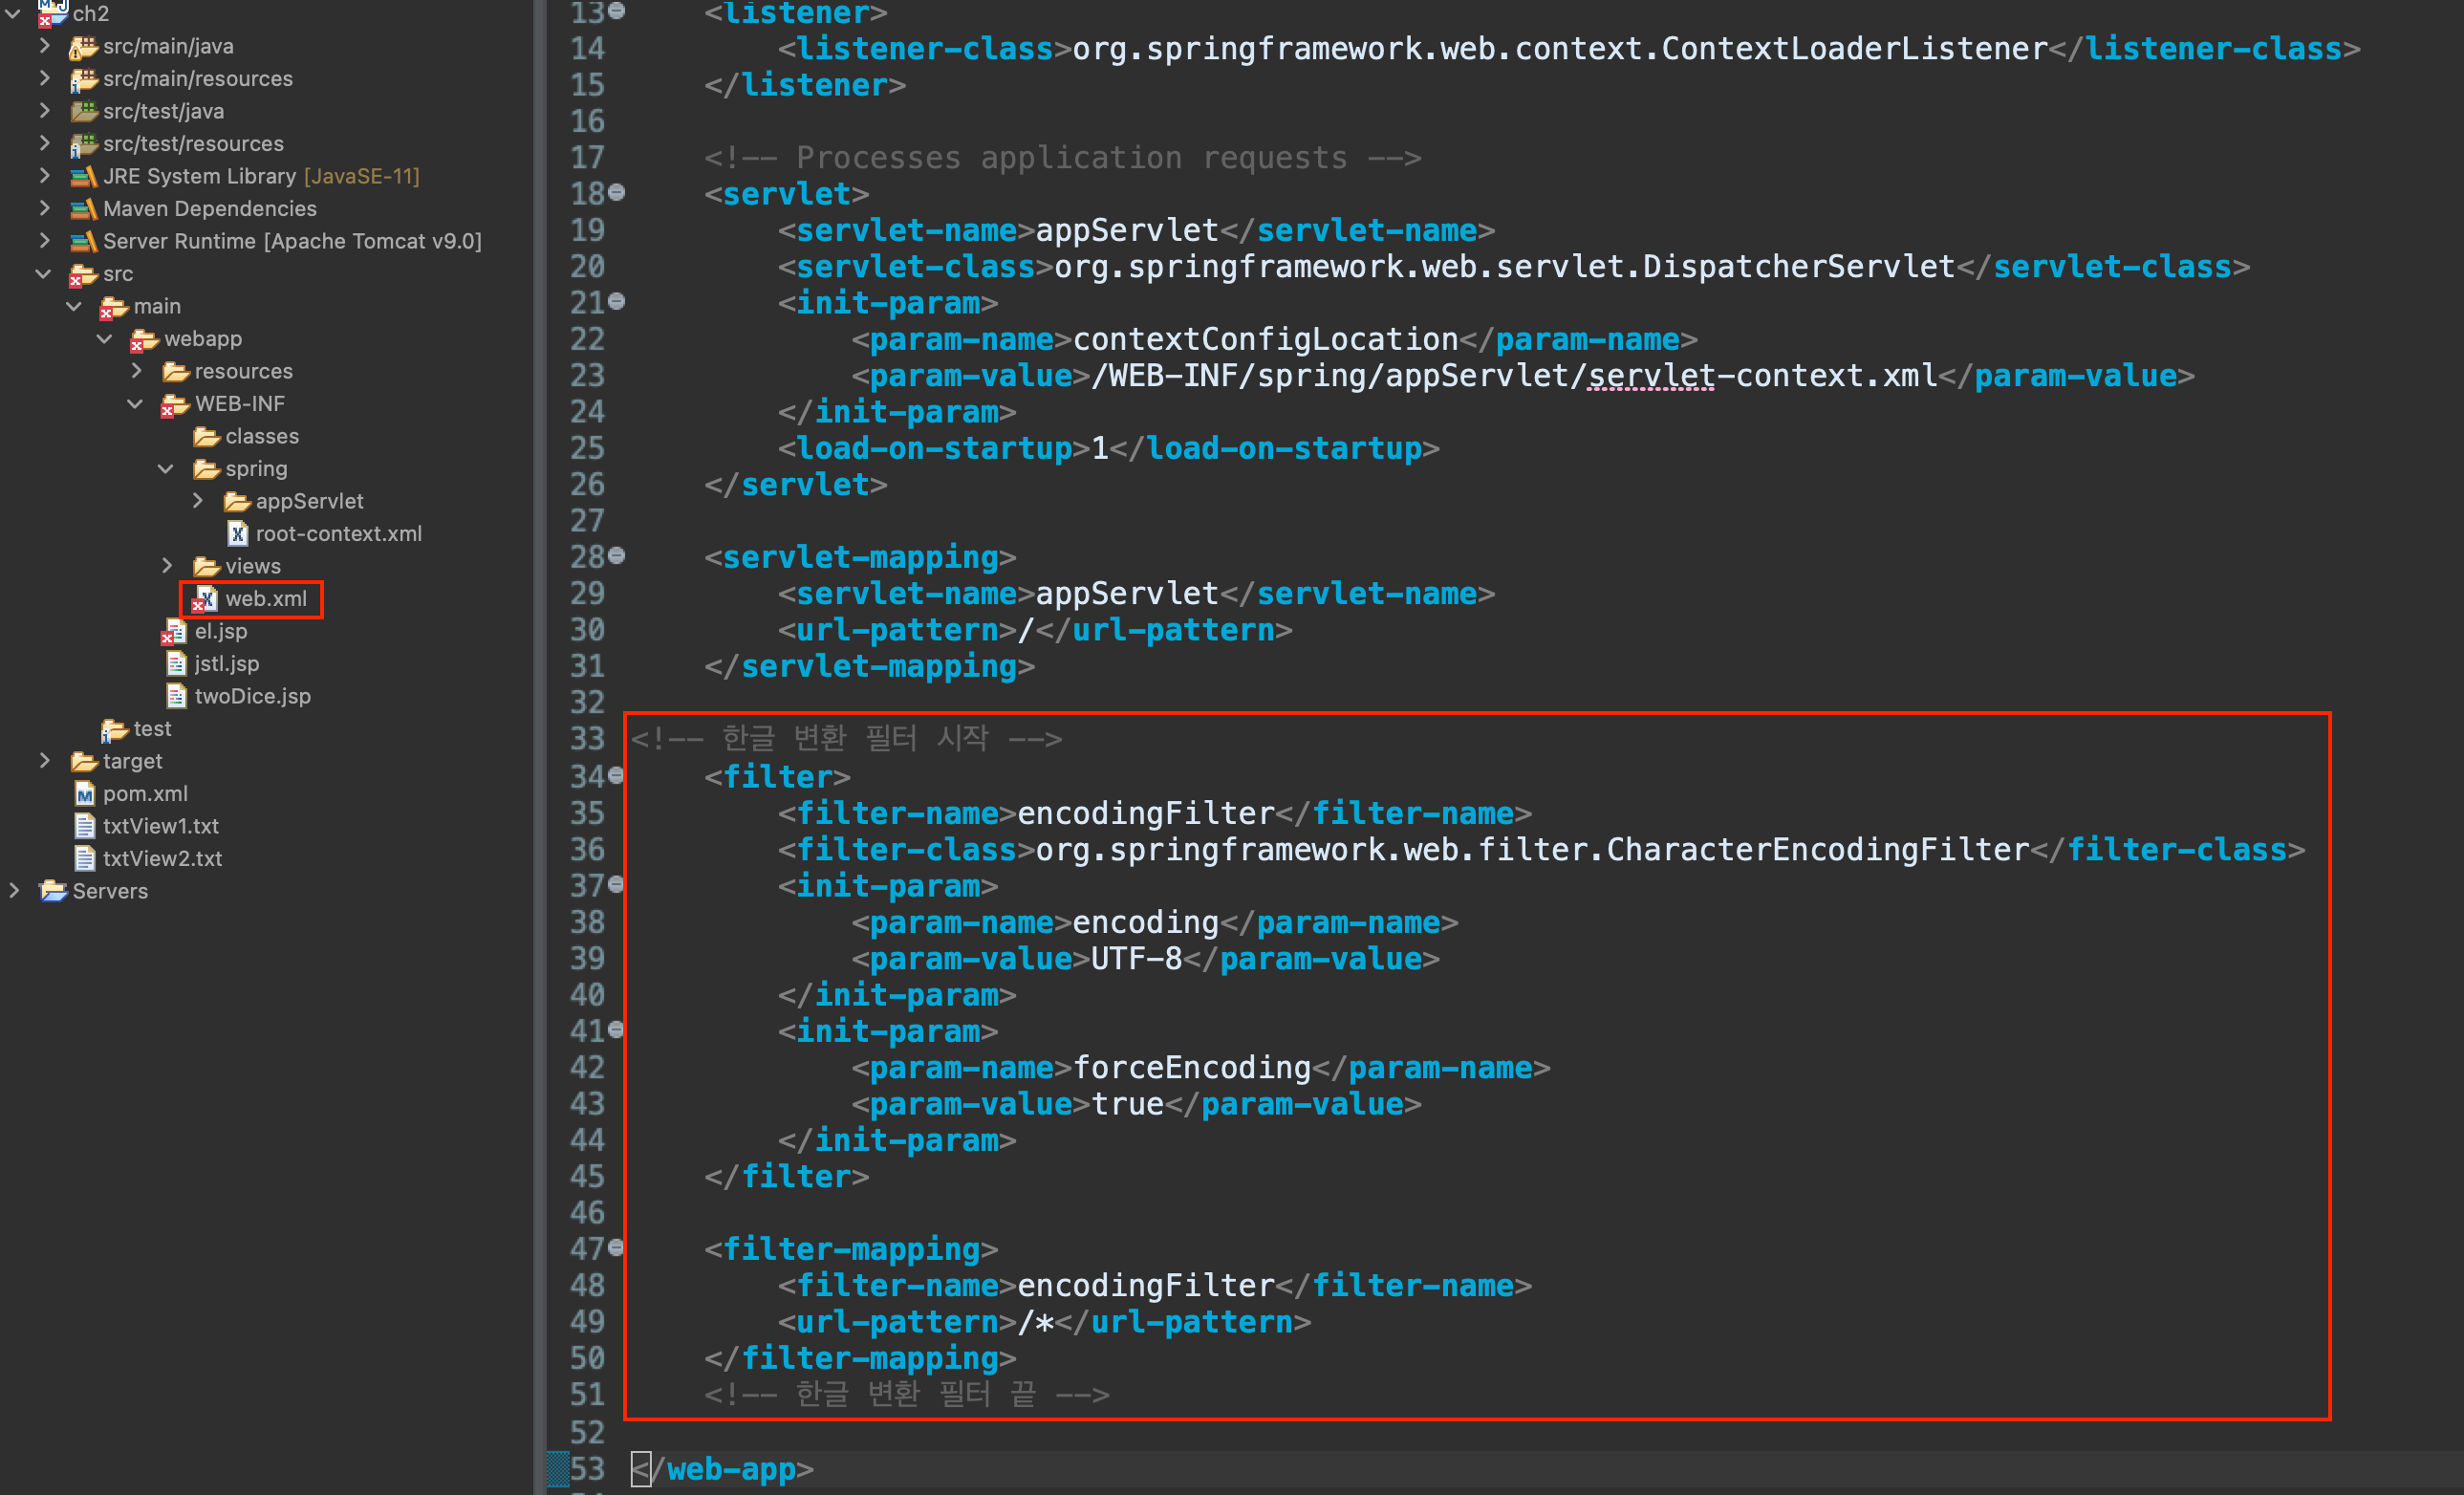Fold the servlet element at line 18
This screenshot has height=1495, width=2464.
point(617,192)
